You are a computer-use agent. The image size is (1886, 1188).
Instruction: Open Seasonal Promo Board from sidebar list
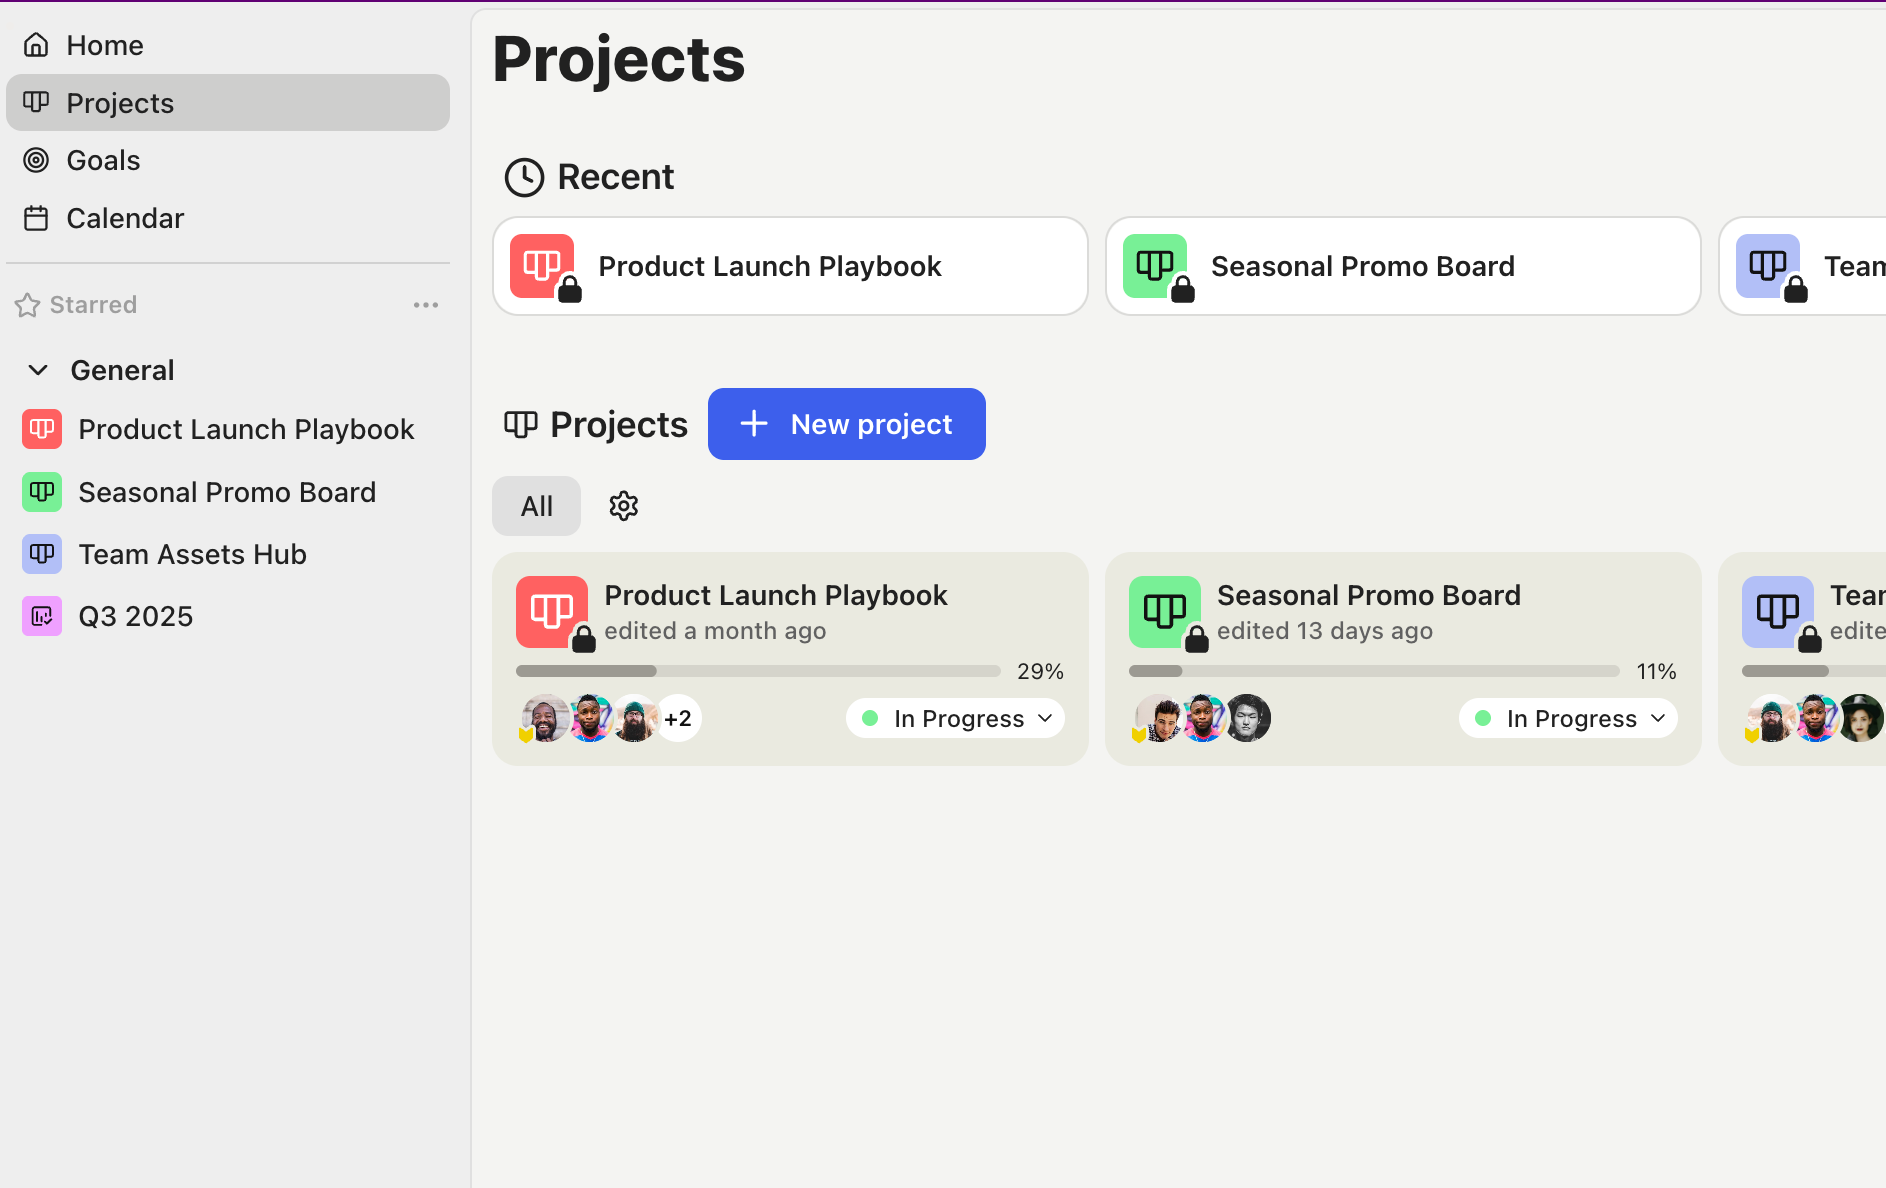[227, 492]
